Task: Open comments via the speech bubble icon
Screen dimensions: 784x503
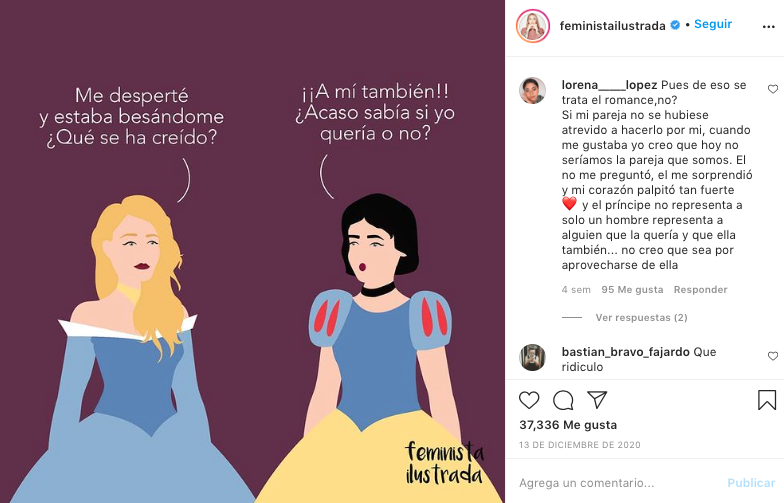Action: coord(563,400)
